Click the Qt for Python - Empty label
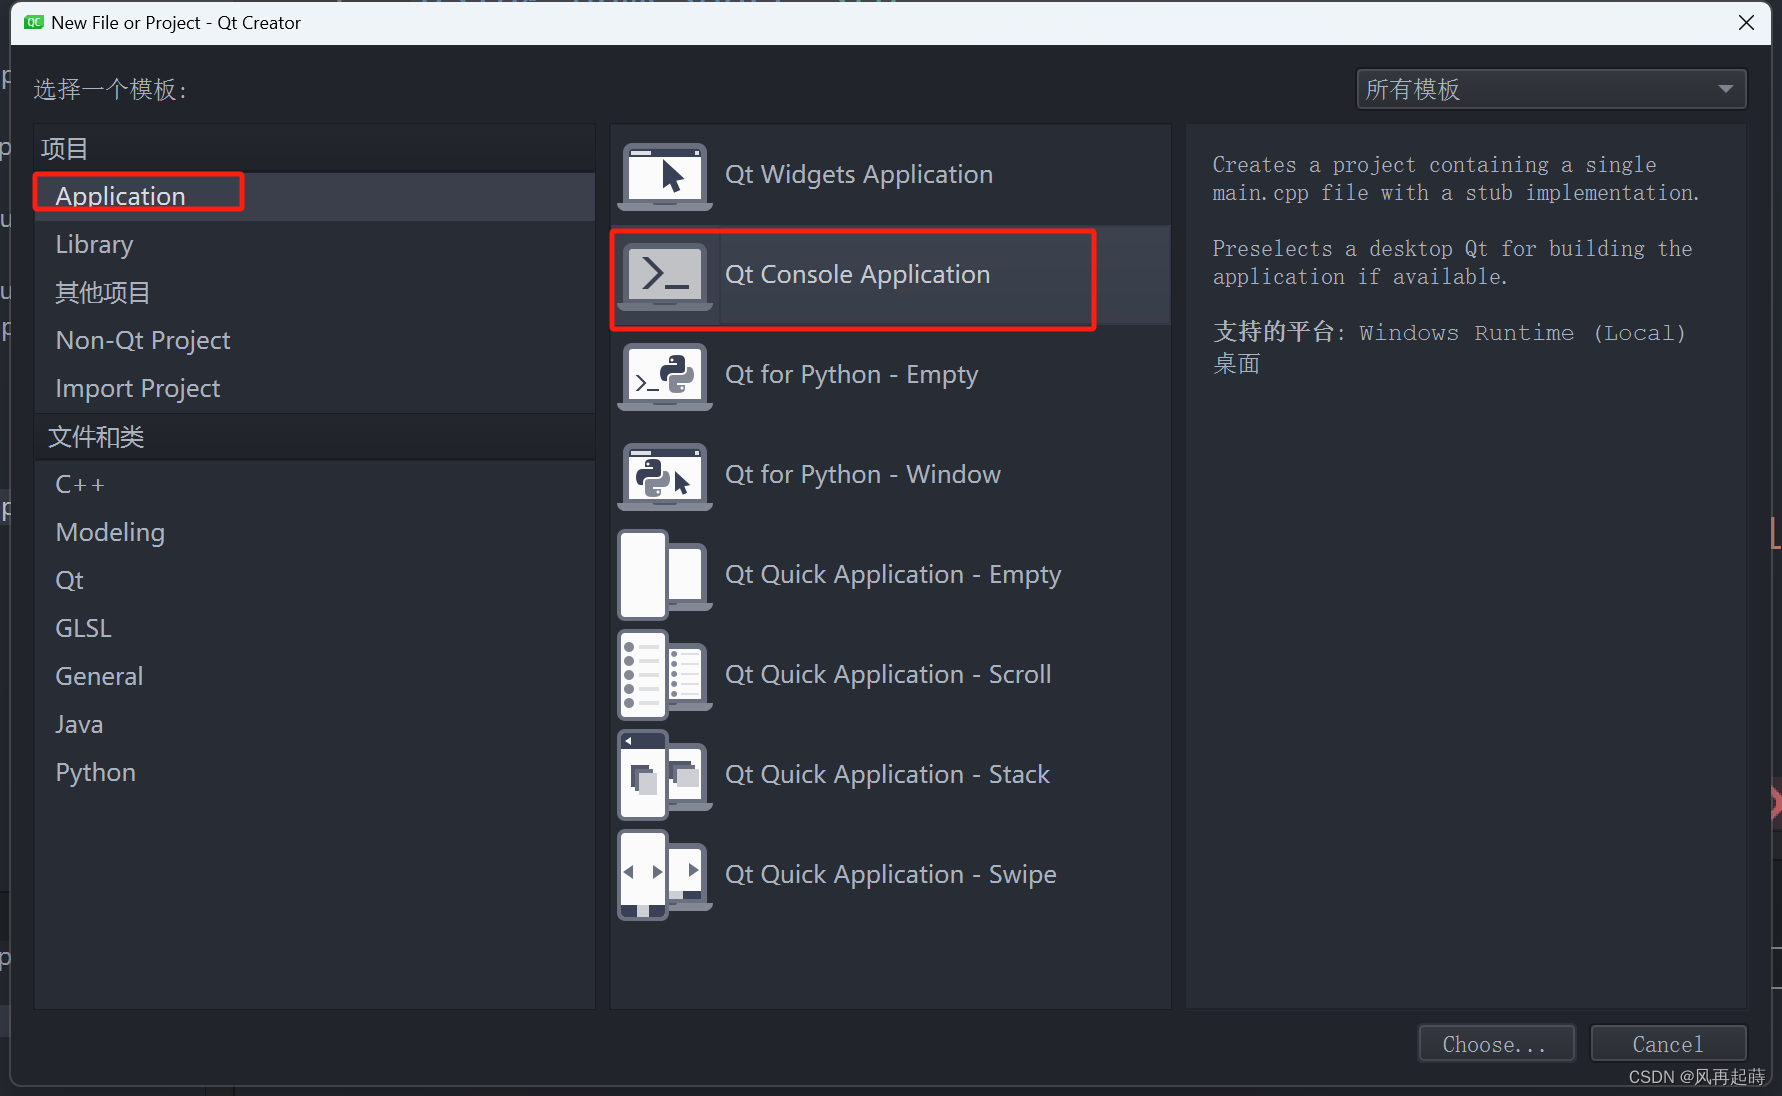 851,374
